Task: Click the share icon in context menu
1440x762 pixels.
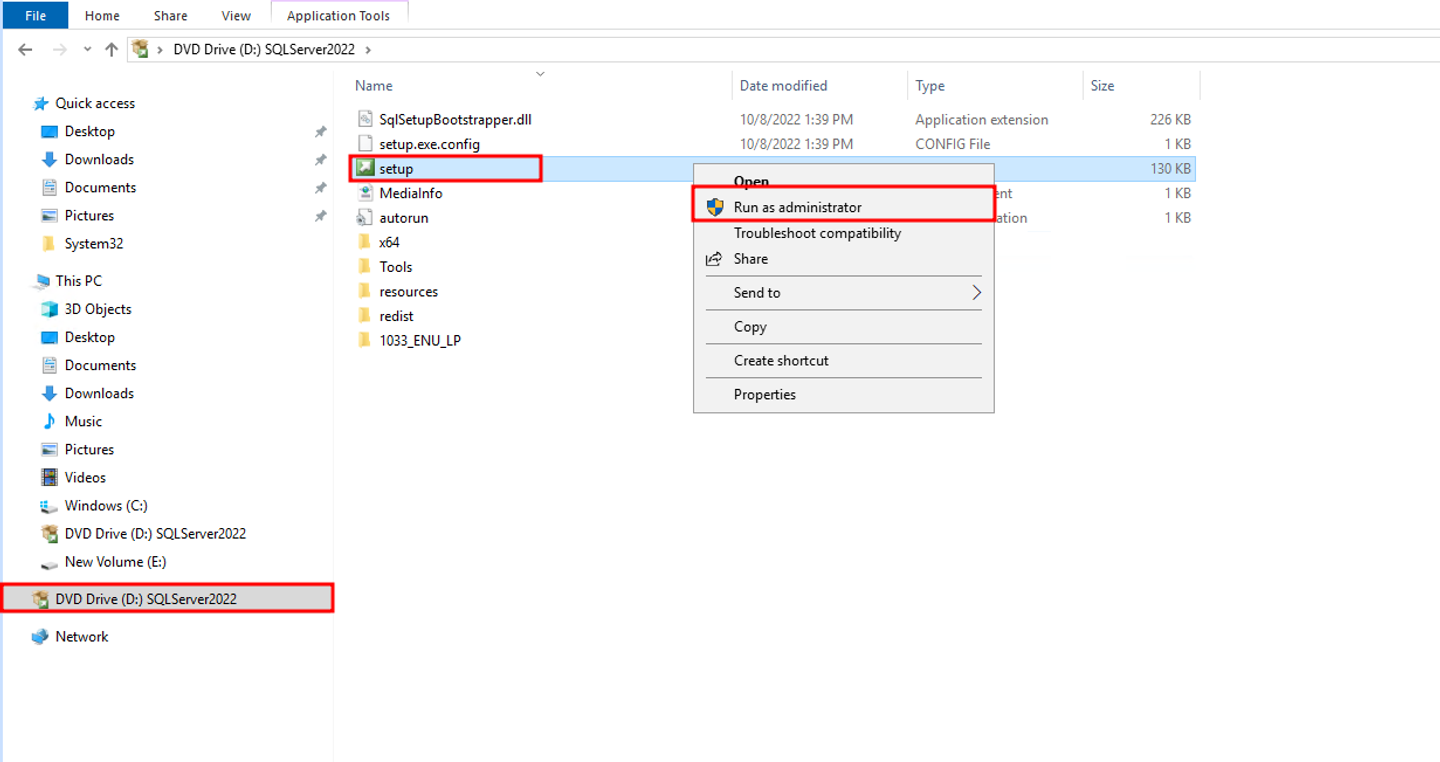Action: [x=714, y=259]
